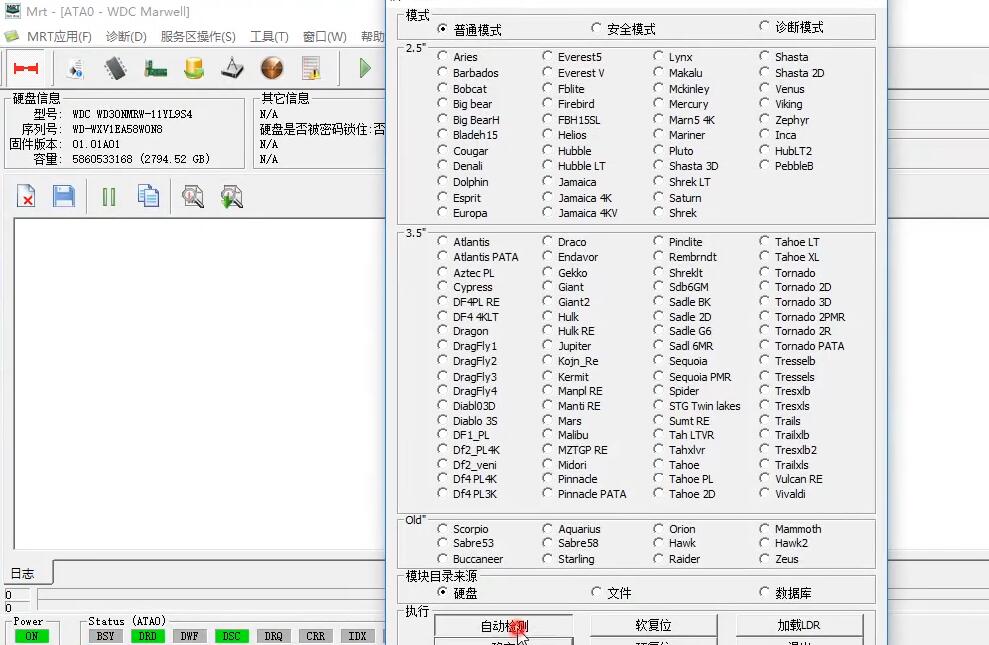Screen dimensions: 989x645
Task: Click the BSY status indicator
Action: coord(105,636)
